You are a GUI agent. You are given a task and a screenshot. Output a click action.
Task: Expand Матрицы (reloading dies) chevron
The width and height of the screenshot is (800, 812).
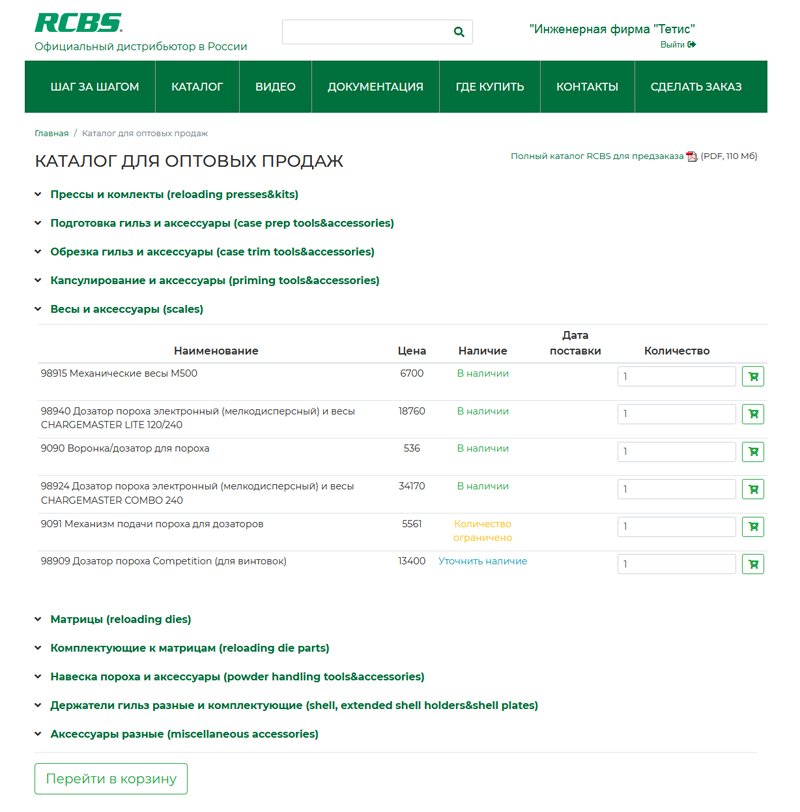(38, 619)
